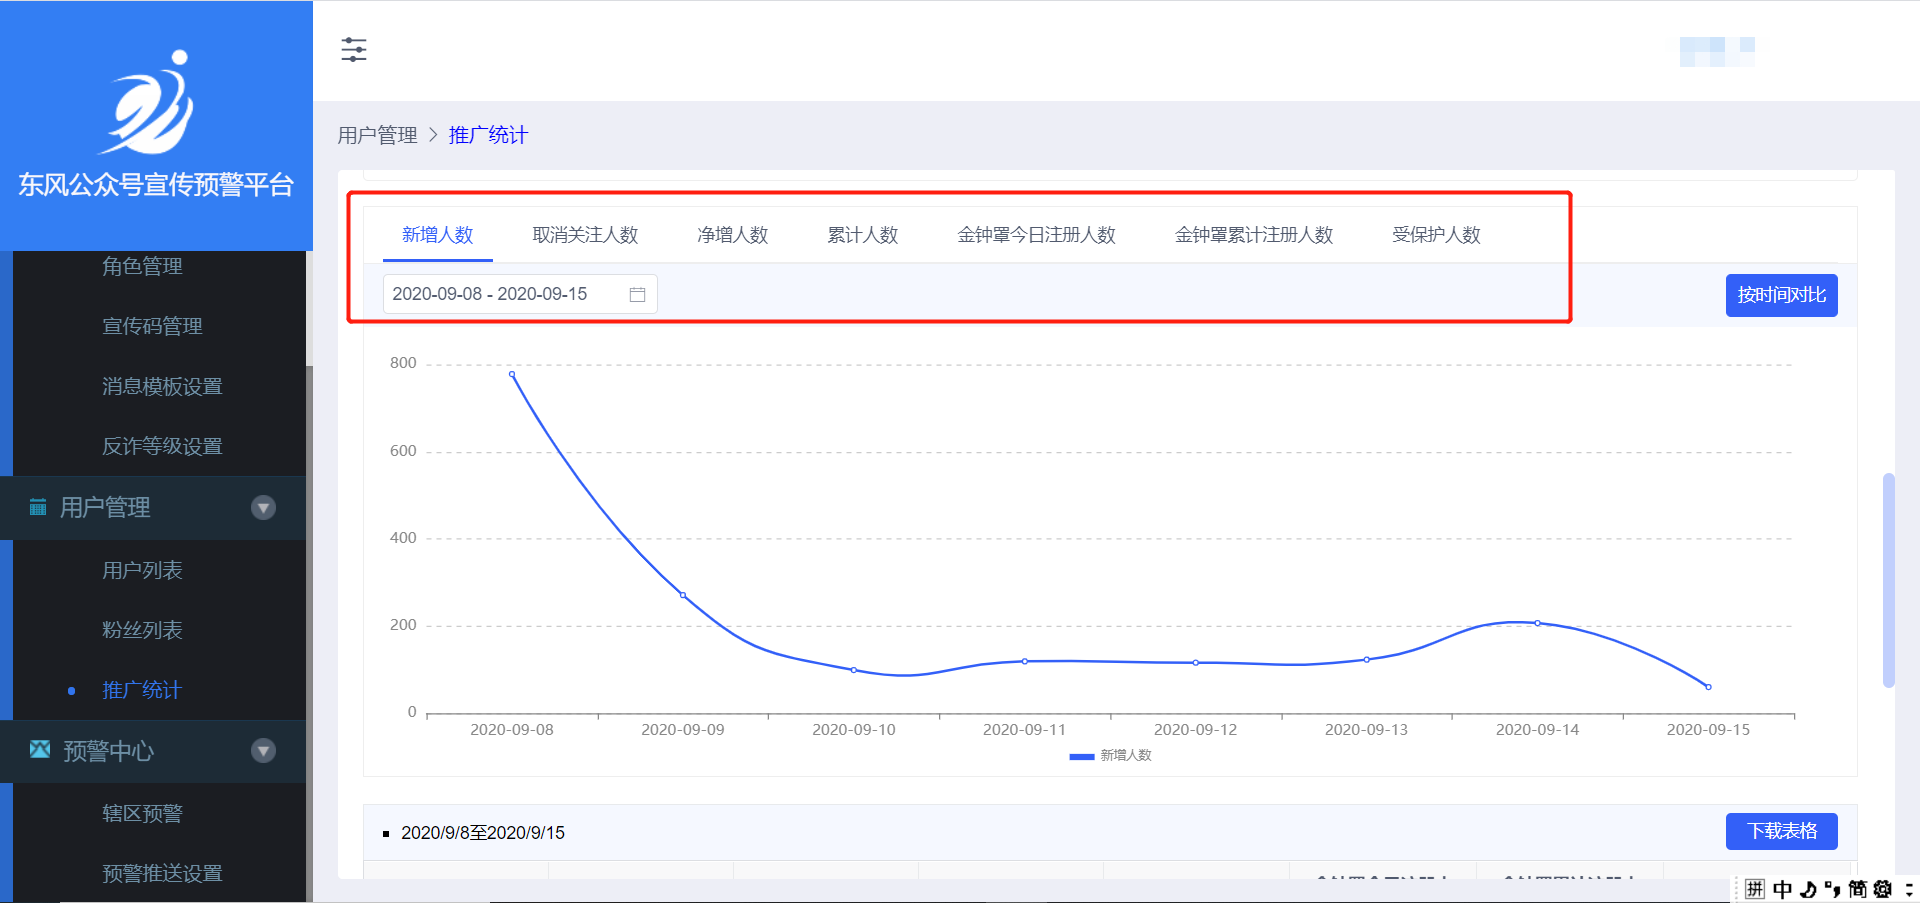Click the 按时间对比 button

[x=1782, y=295]
